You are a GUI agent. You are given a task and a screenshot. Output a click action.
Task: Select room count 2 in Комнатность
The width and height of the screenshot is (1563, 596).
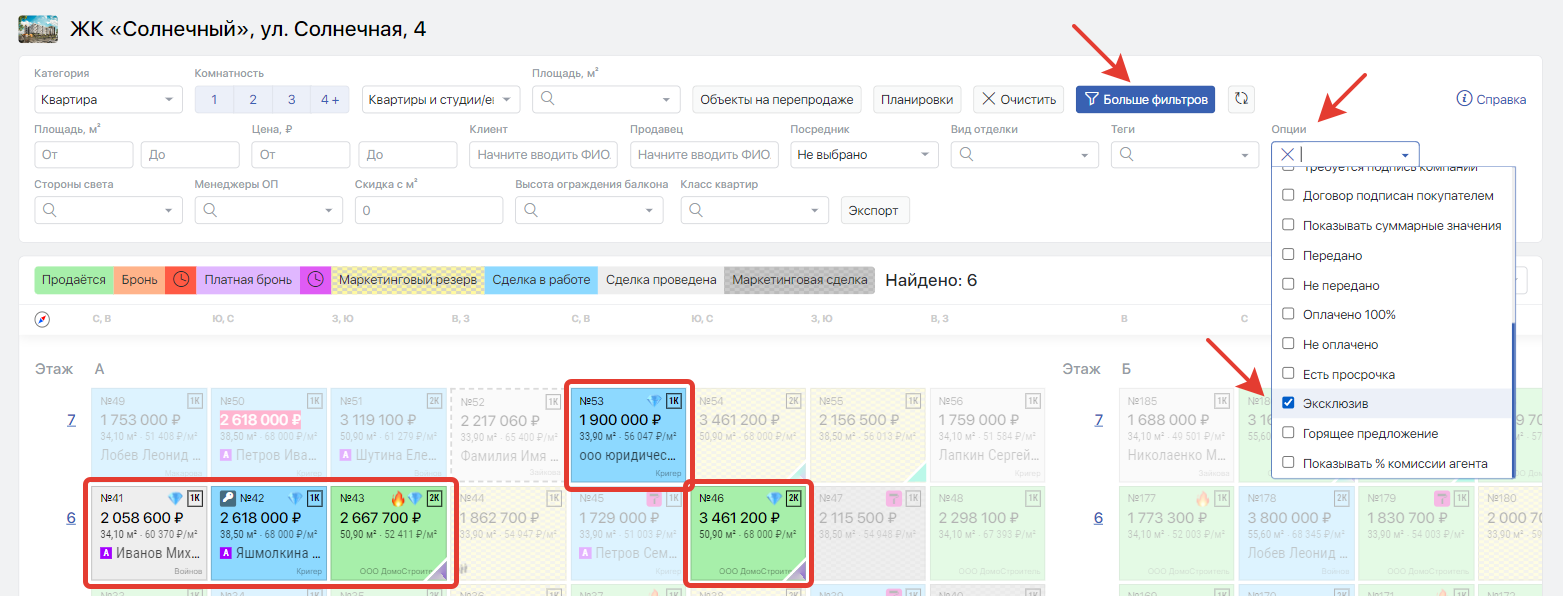pyautogui.click(x=253, y=99)
